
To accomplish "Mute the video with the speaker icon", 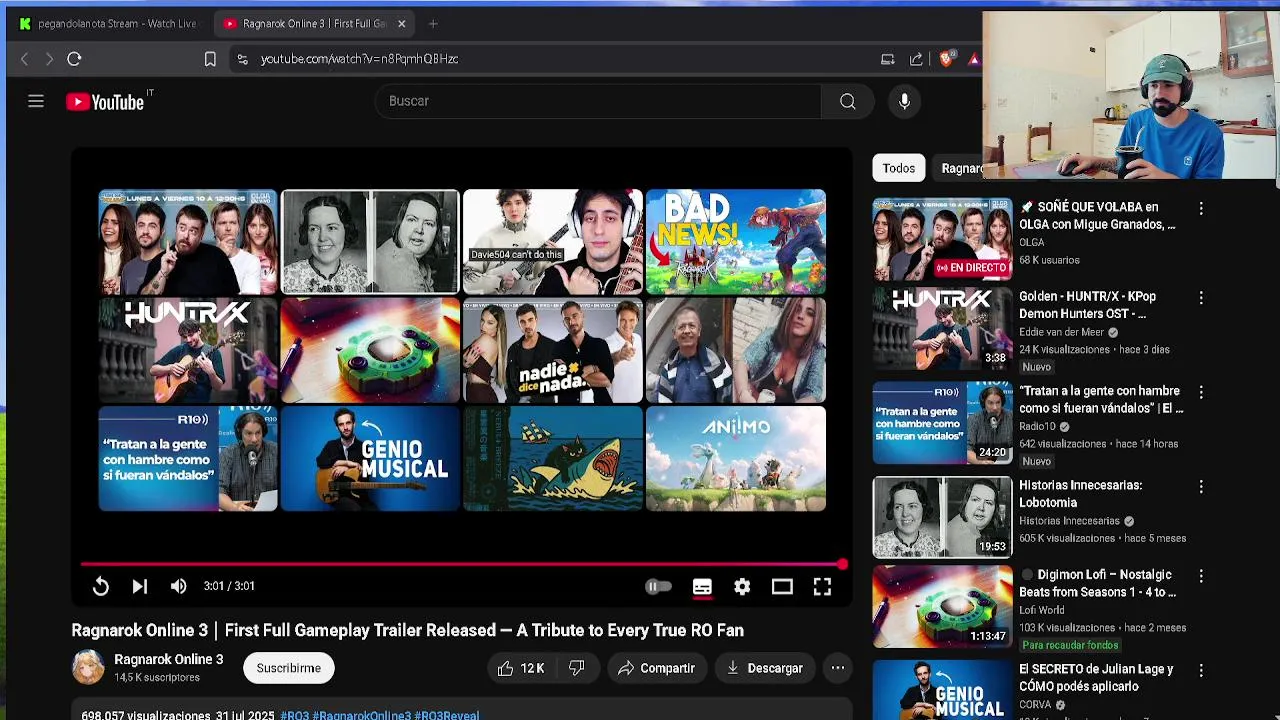I will coord(179,587).
